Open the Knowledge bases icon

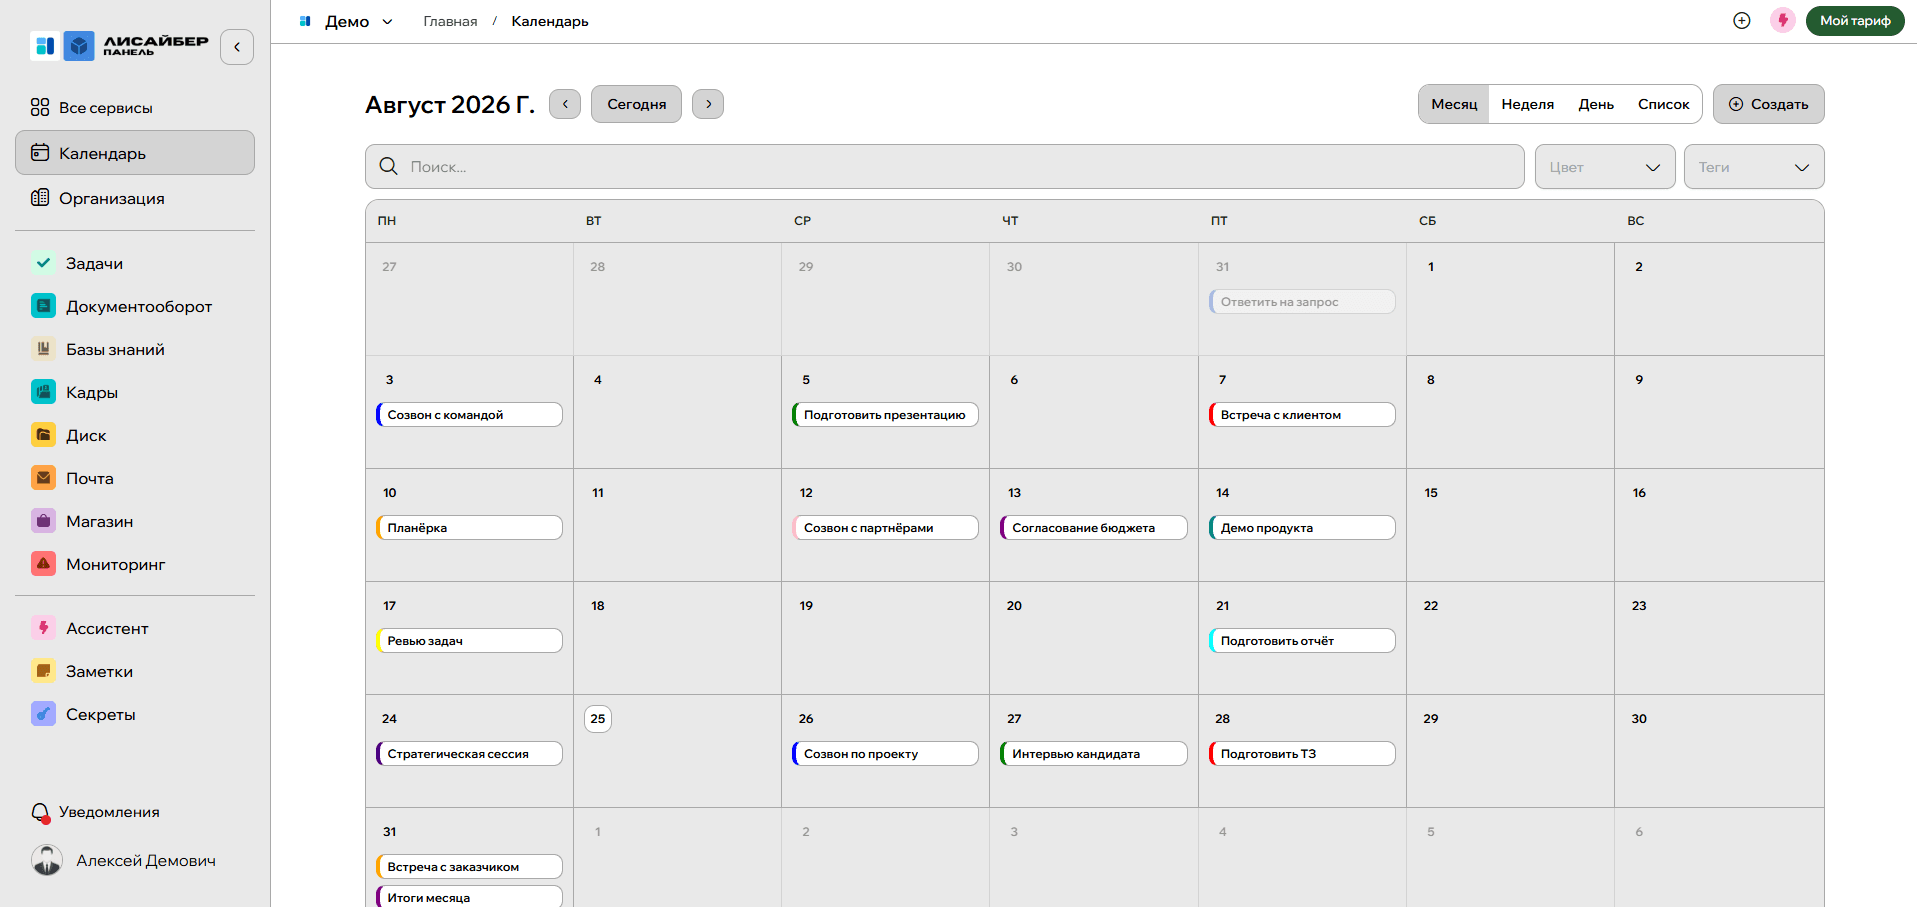click(x=43, y=349)
